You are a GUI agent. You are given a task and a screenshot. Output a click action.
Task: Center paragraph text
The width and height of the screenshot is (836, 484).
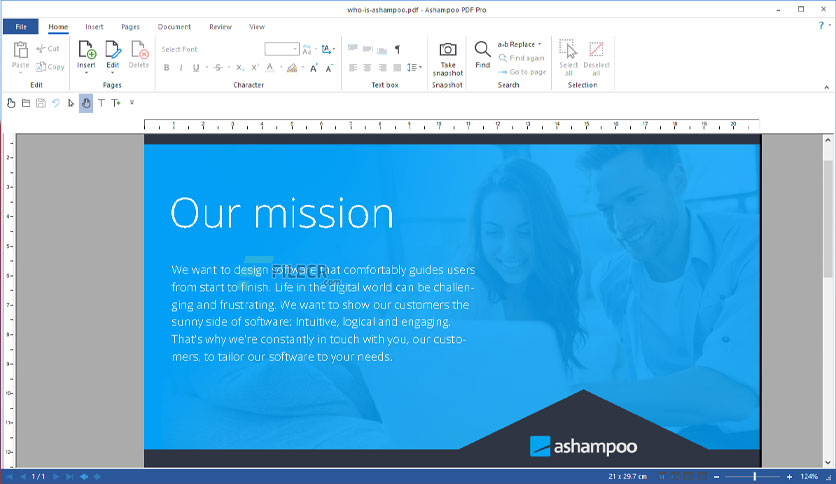pos(367,68)
